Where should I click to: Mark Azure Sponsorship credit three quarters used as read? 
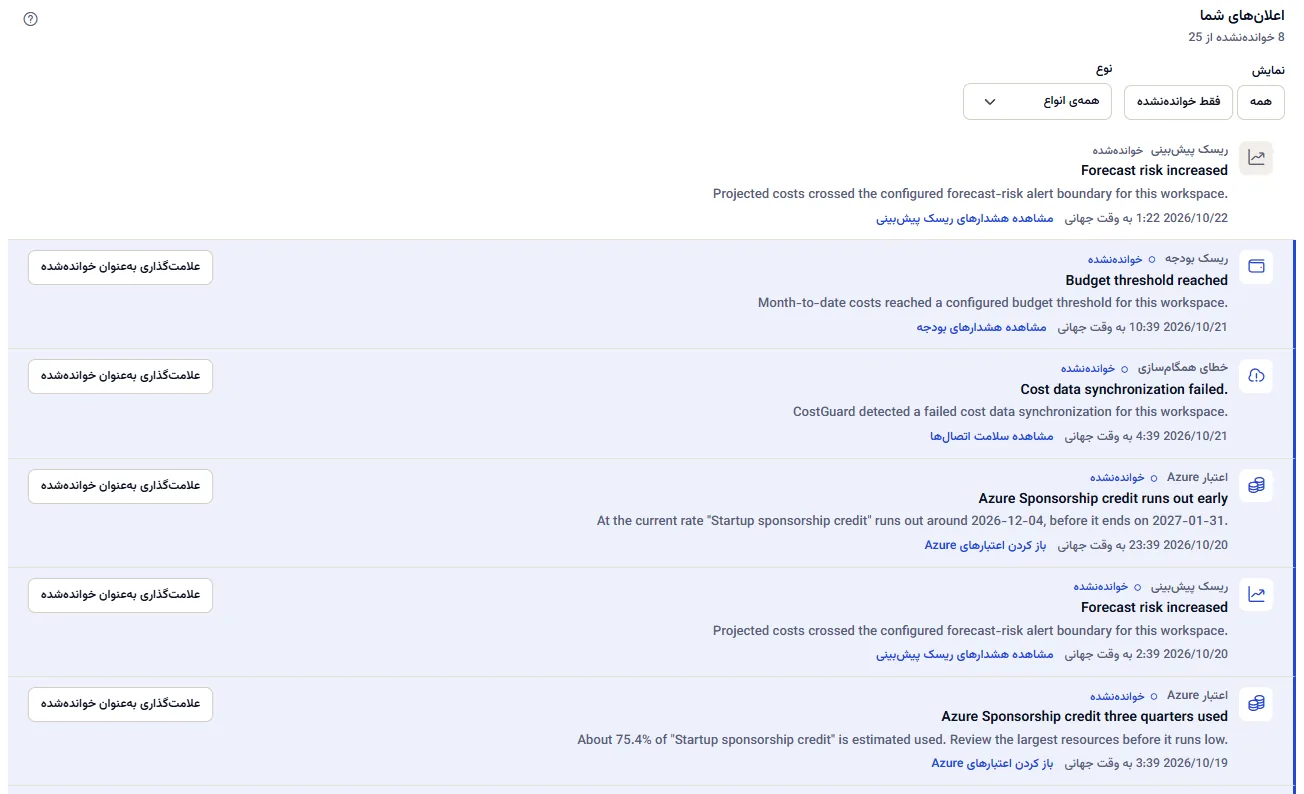[x=120, y=704]
